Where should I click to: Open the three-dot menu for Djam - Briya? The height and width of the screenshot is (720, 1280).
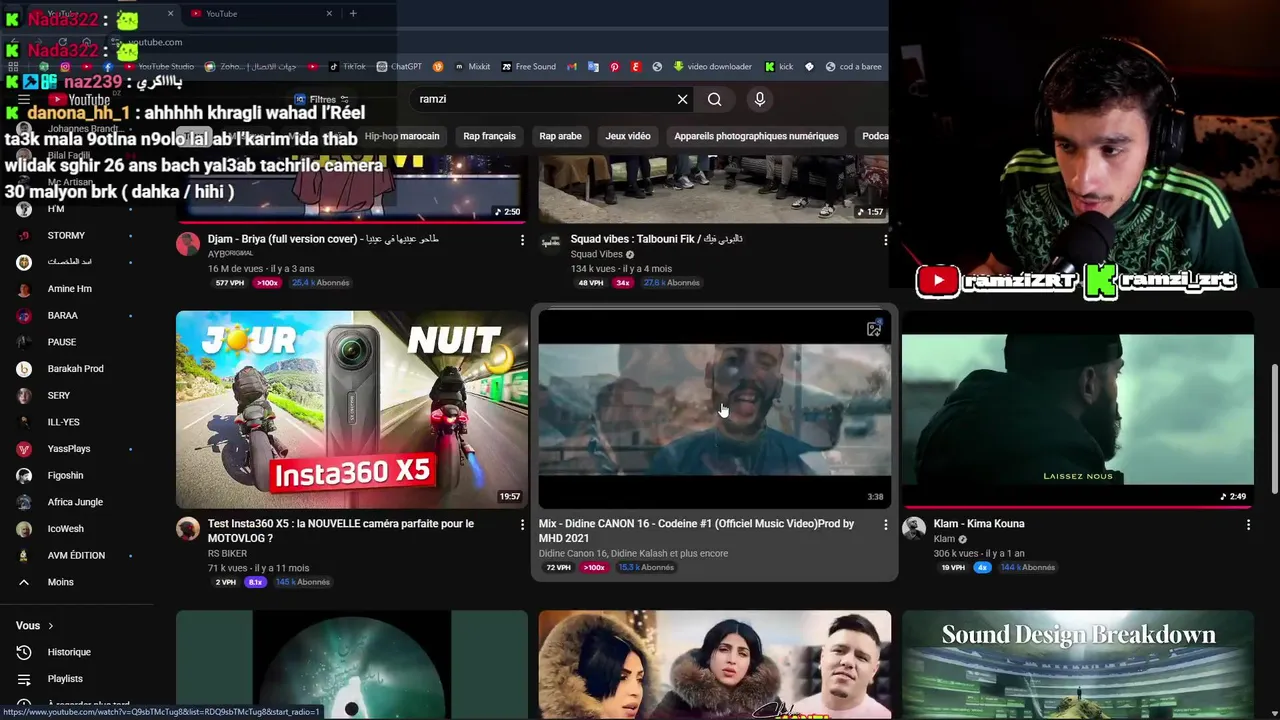(x=522, y=240)
